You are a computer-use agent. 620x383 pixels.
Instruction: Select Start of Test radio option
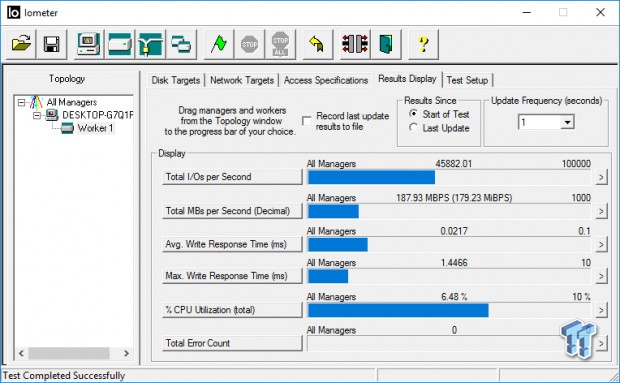[x=414, y=114]
